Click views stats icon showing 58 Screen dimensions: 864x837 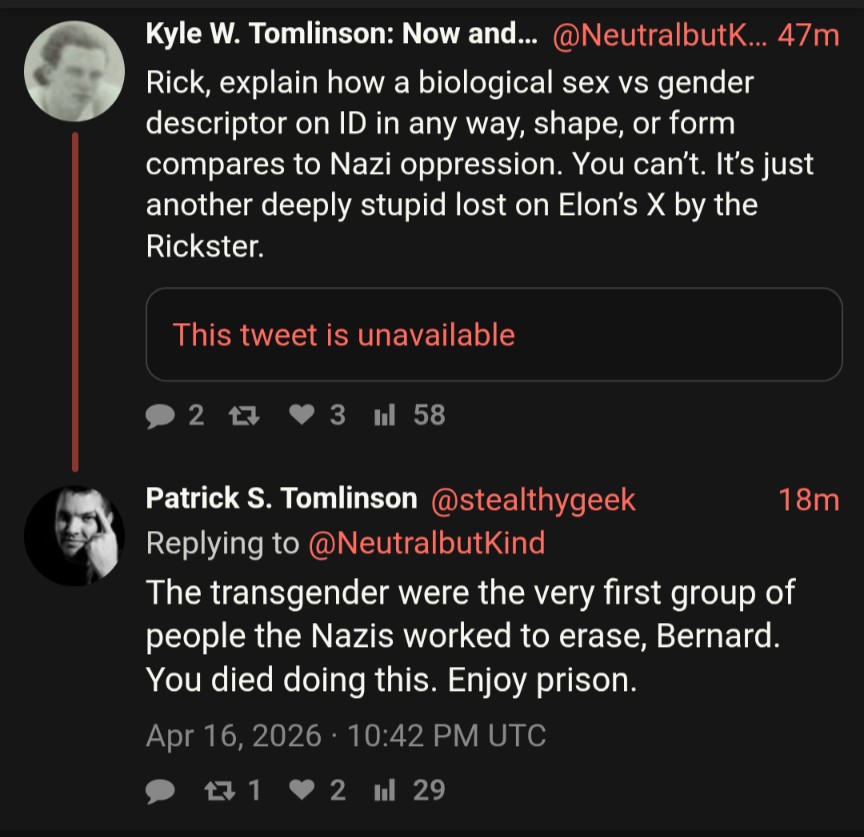(x=385, y=415)
